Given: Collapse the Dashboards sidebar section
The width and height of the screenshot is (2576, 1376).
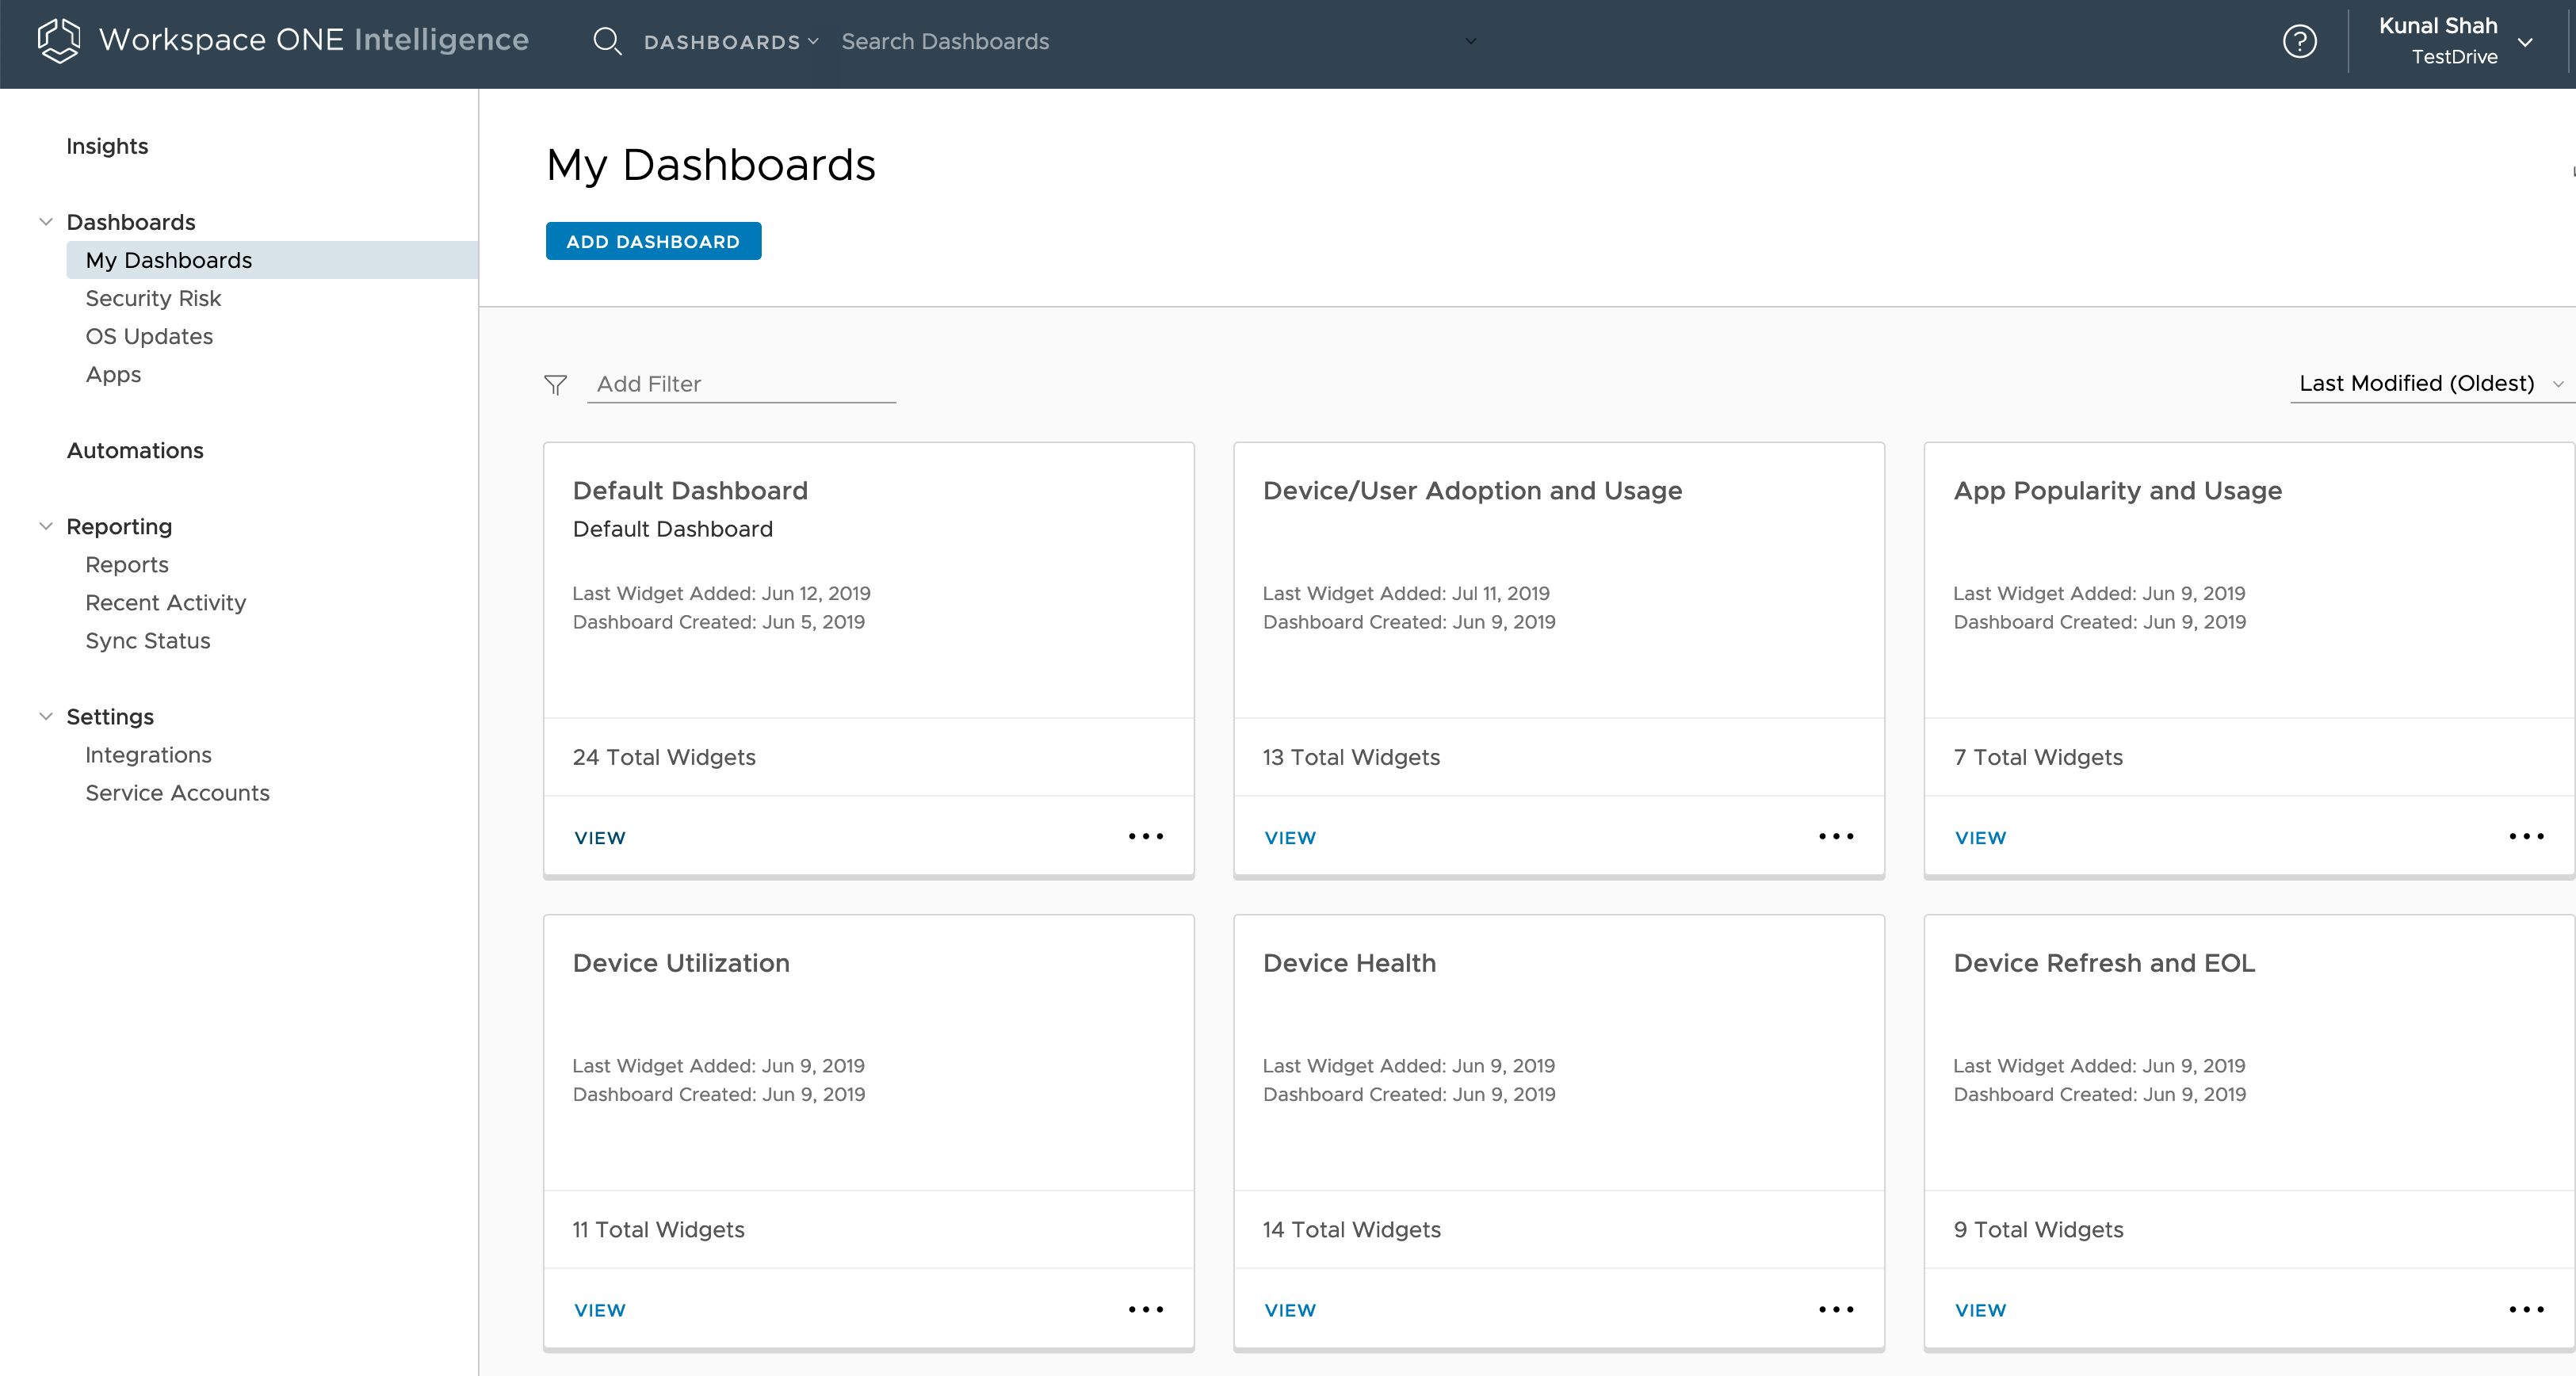Looking at the screenshot, I should point(46,222).
